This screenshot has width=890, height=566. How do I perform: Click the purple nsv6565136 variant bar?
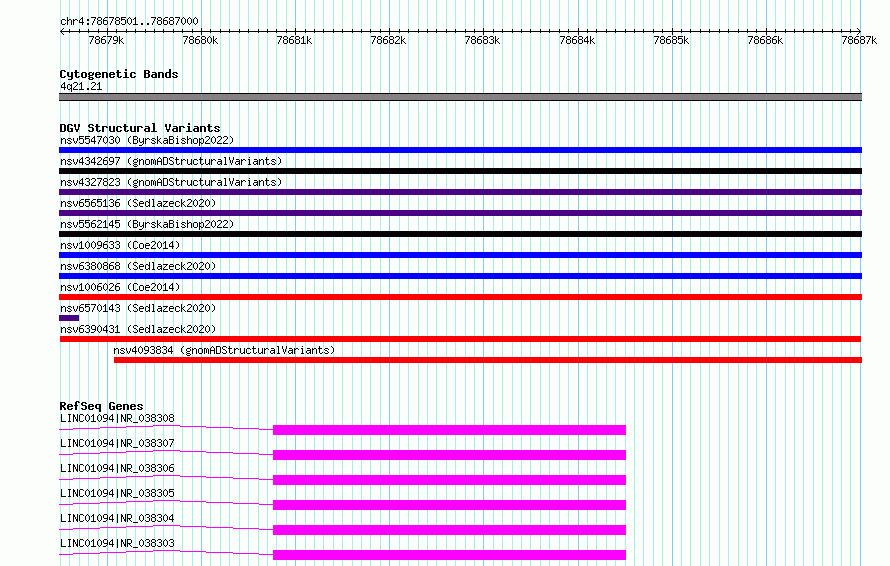(460, 213)
